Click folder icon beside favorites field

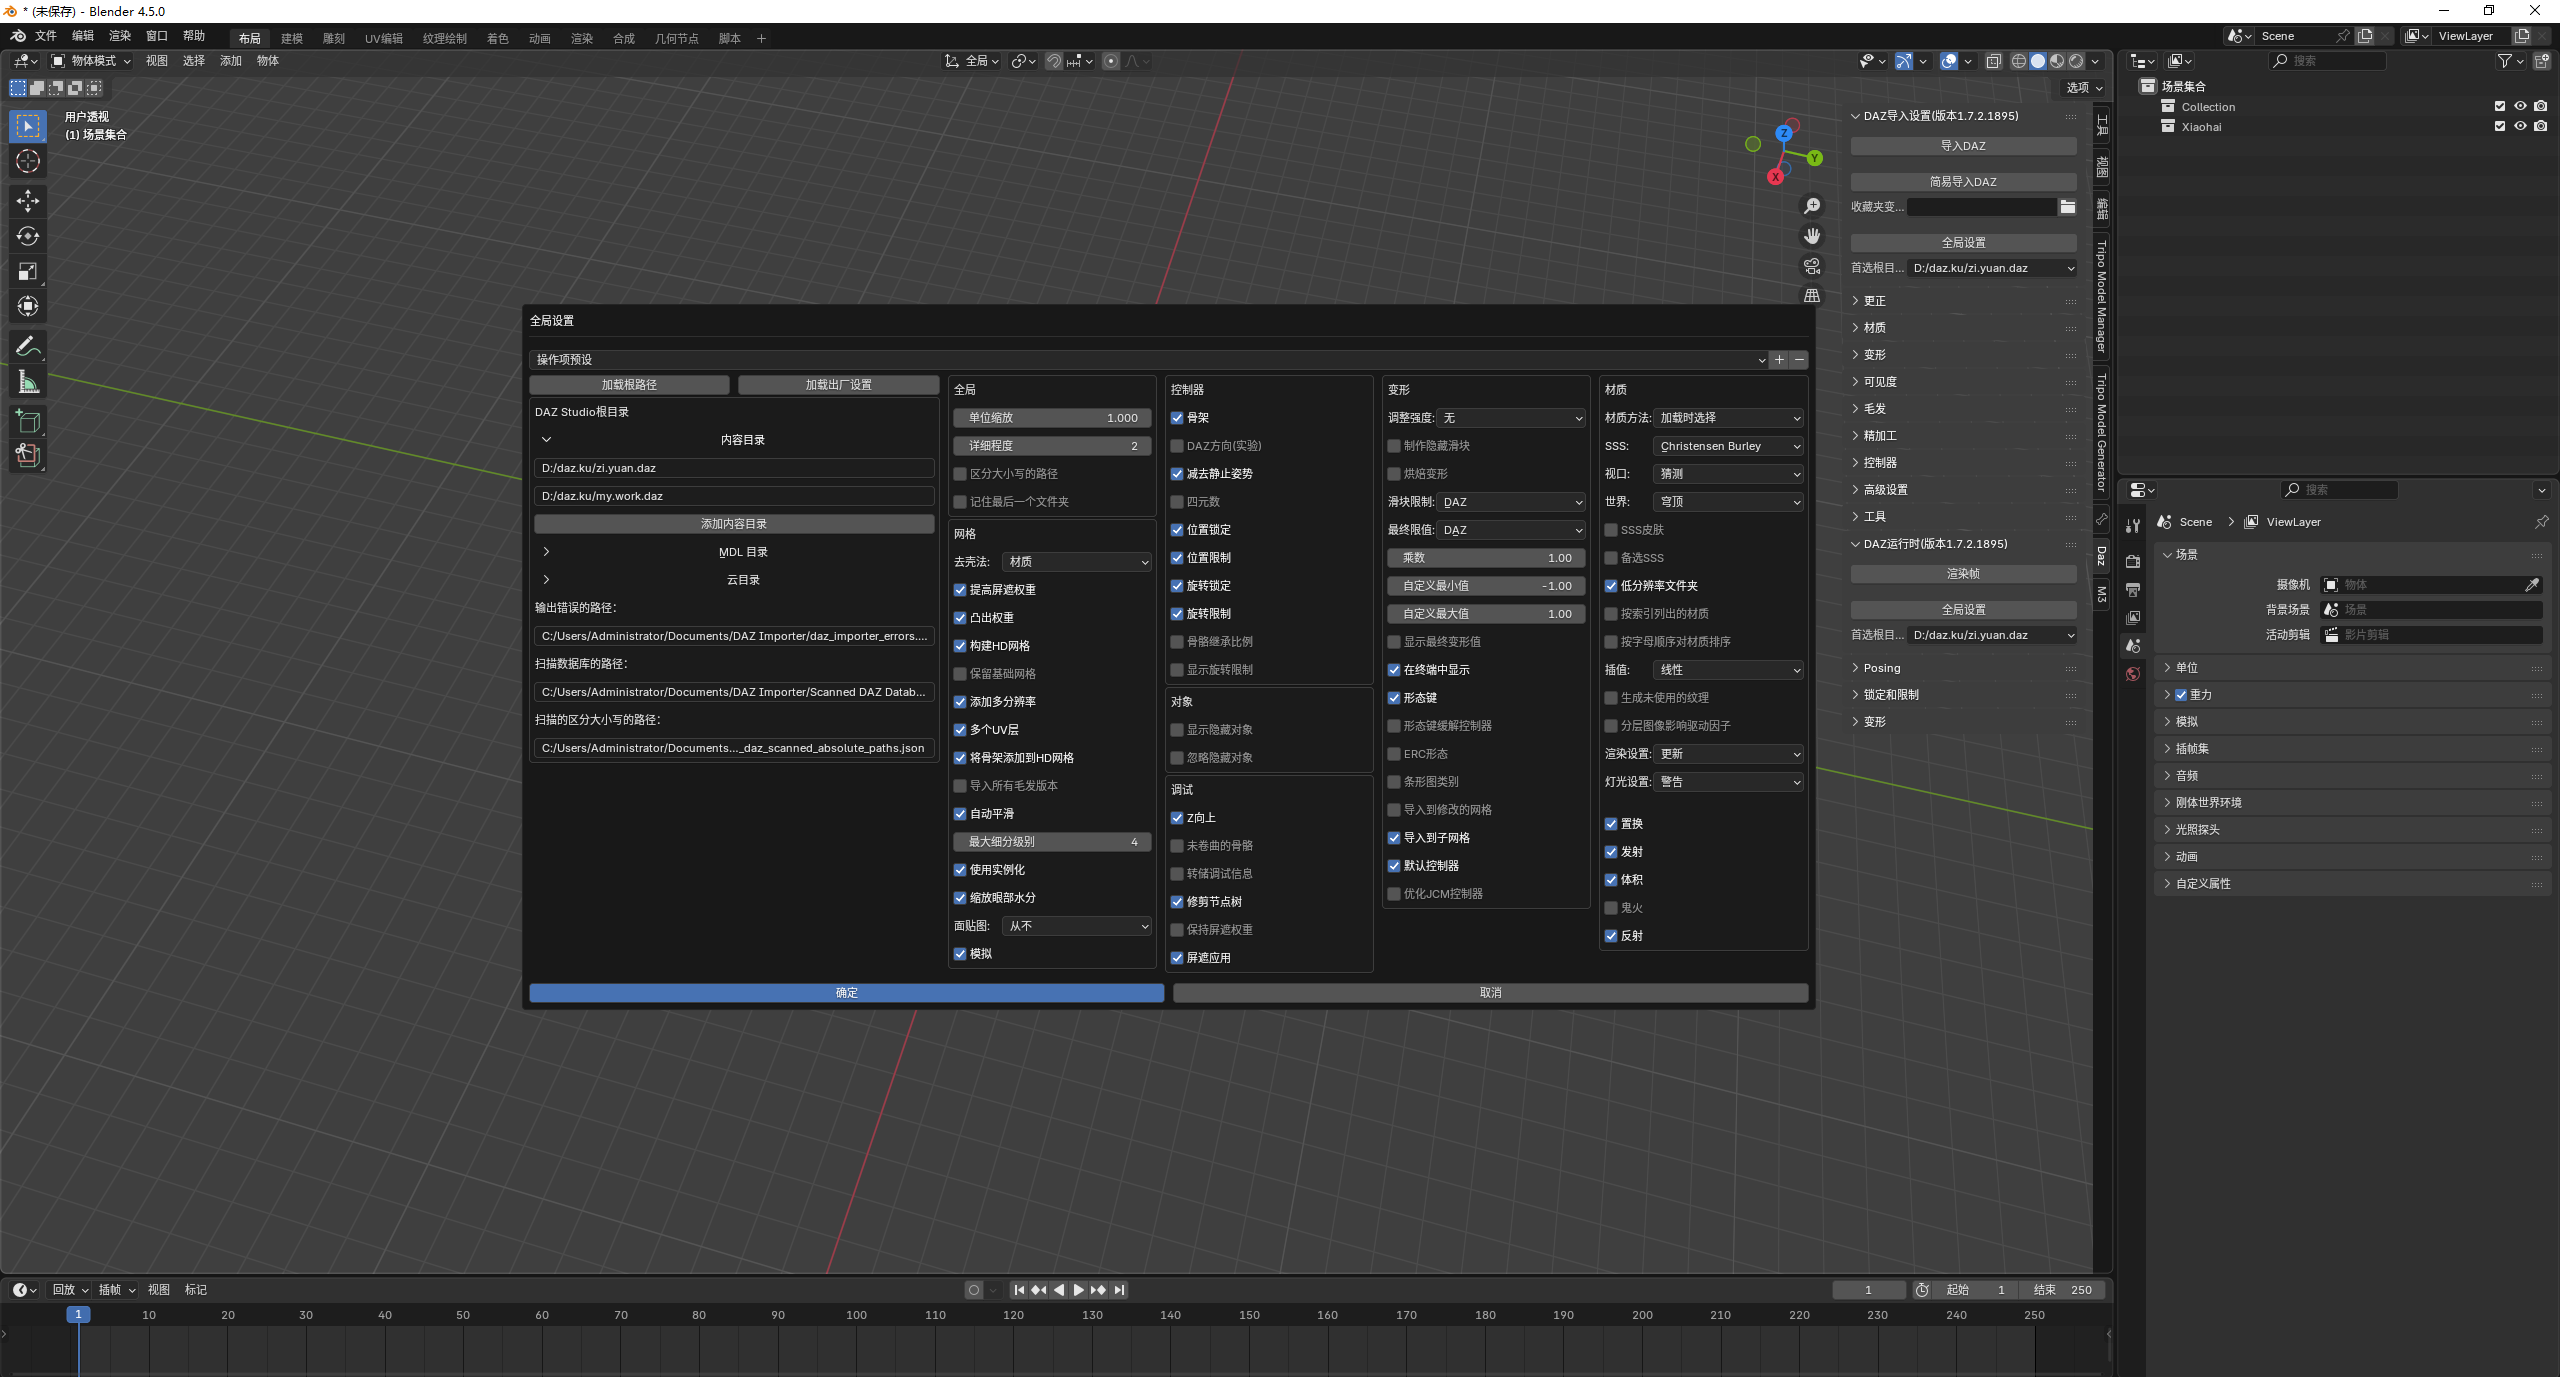tap(2068, 207)
